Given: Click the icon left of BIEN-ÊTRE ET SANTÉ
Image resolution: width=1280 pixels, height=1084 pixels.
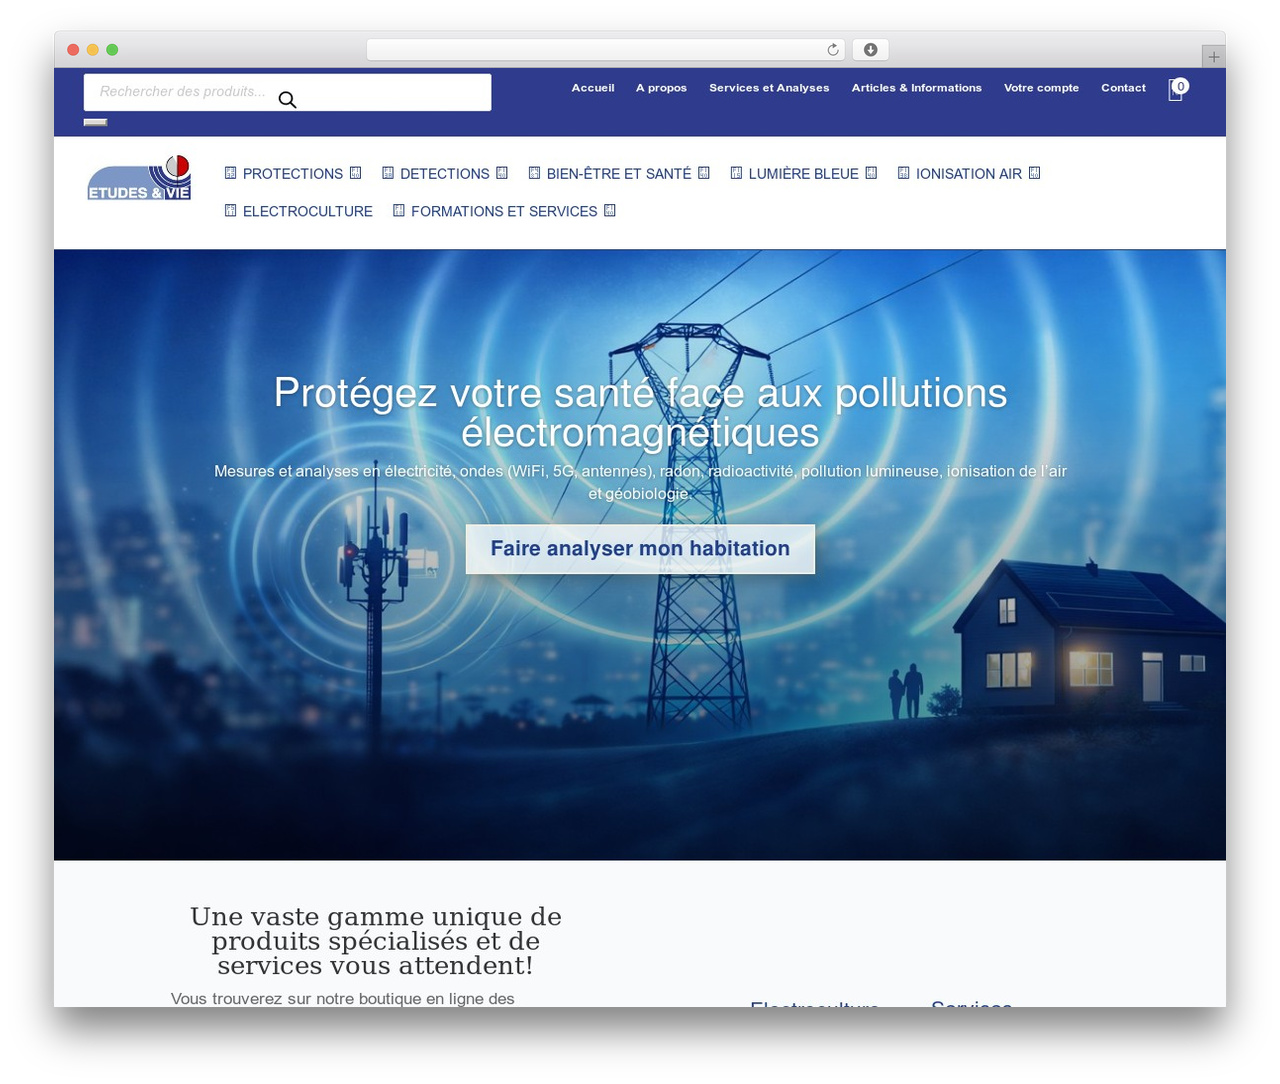Looking at the screenshot, I should point(535,173).
